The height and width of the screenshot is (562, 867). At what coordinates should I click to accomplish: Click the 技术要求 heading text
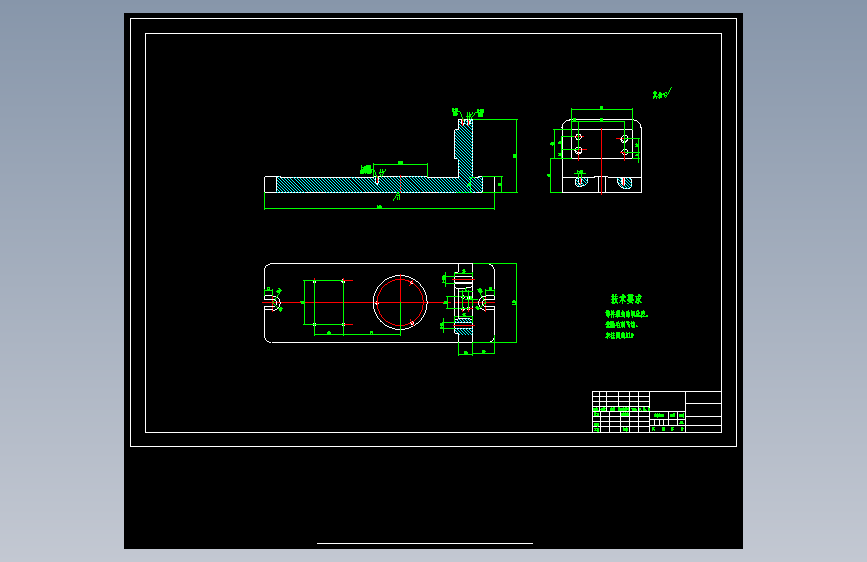point(626,299)
